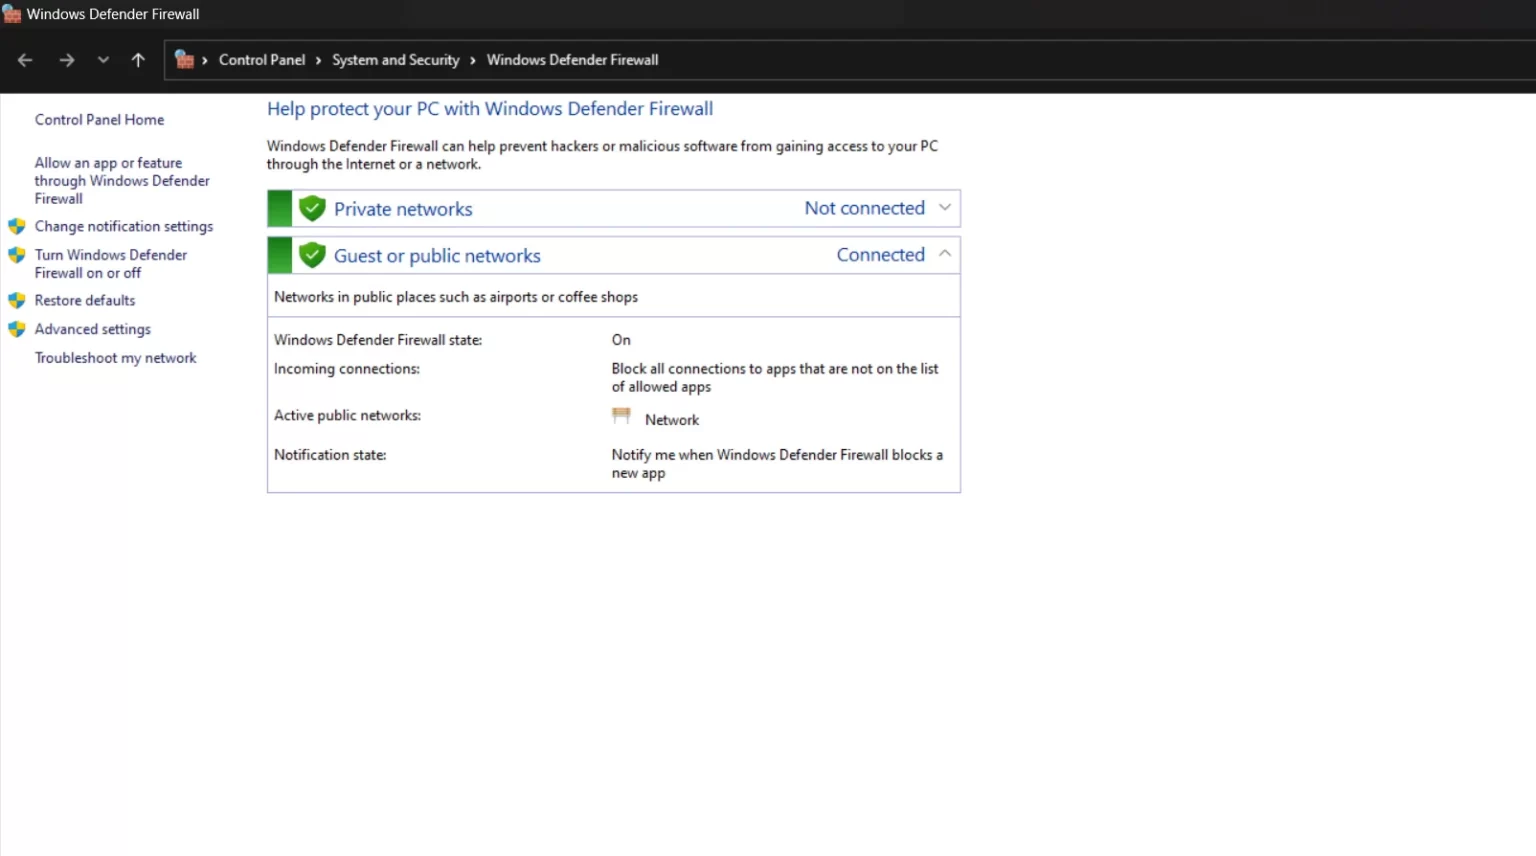Click Private networks heading
Viewport: 1536px width, 856px height.
(x=403, y=209)
